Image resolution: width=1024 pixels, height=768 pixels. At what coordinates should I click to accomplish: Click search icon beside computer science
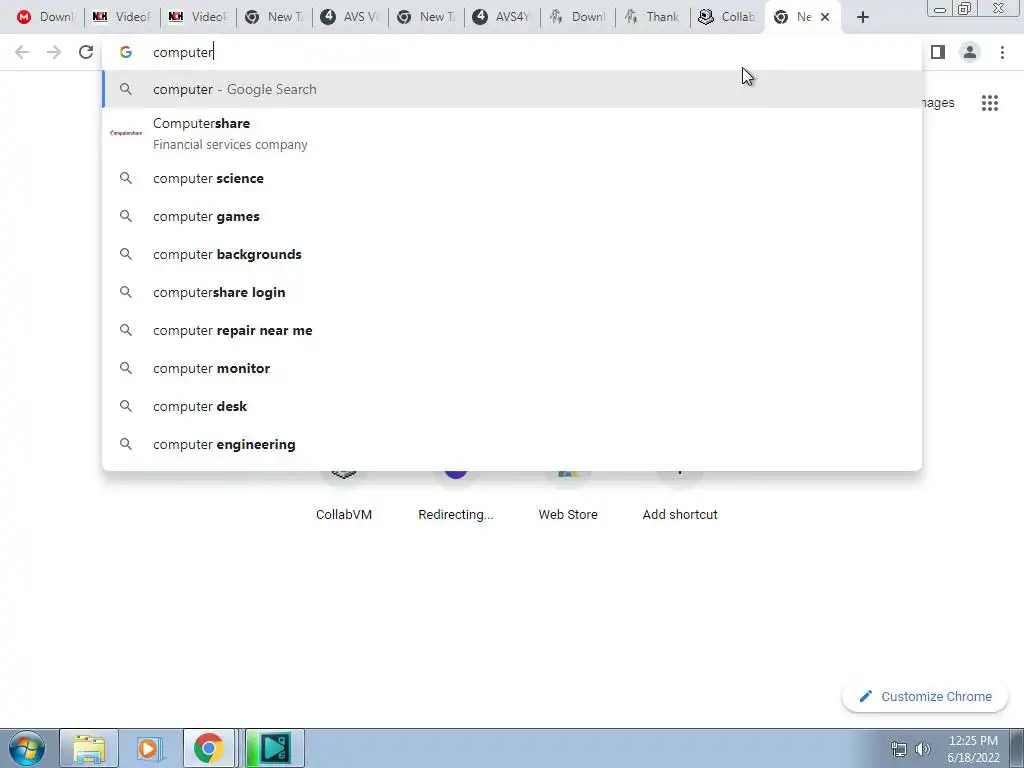tap(126, 178)
